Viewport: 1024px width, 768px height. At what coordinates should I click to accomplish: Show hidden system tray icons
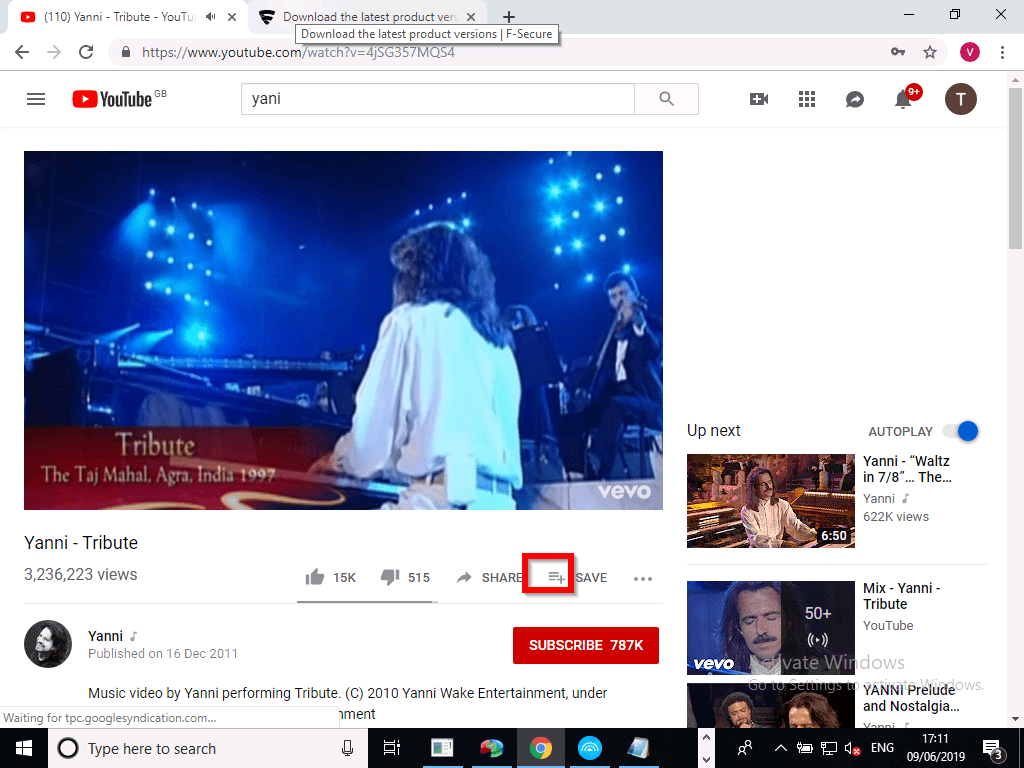pos(780,748)
